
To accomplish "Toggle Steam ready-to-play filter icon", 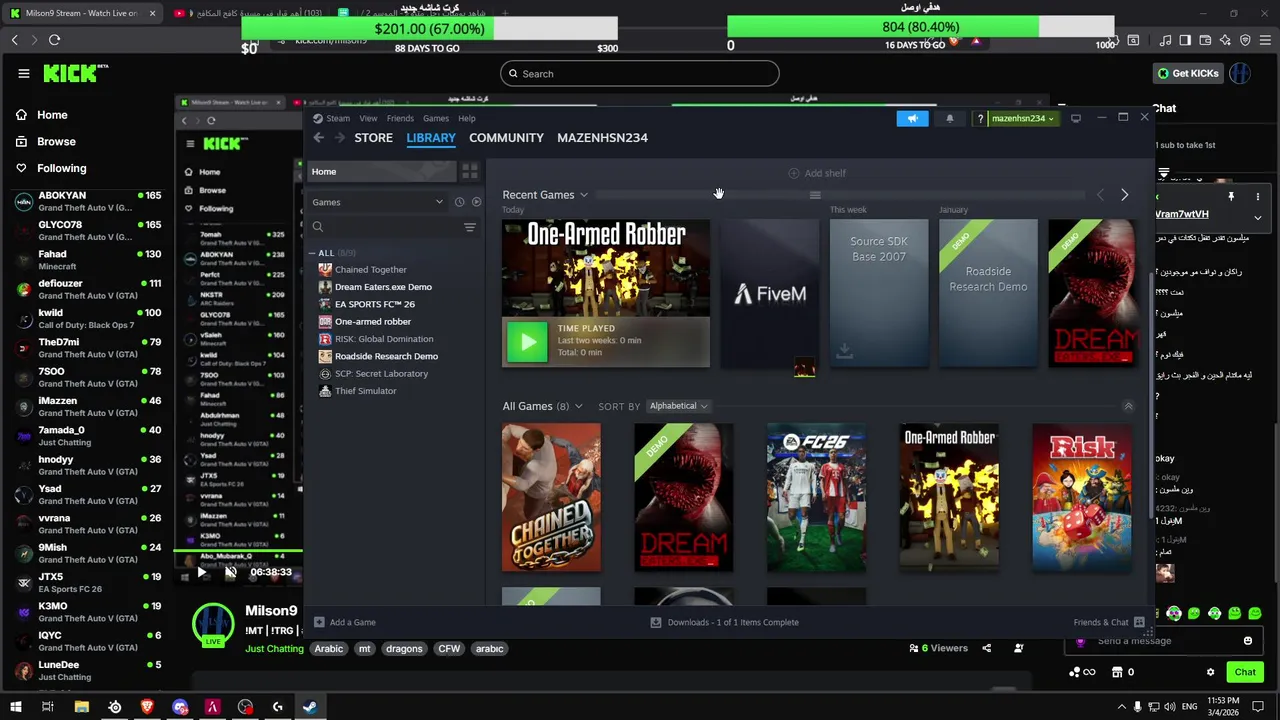I will pyautogui.click(x=476, y=202).
